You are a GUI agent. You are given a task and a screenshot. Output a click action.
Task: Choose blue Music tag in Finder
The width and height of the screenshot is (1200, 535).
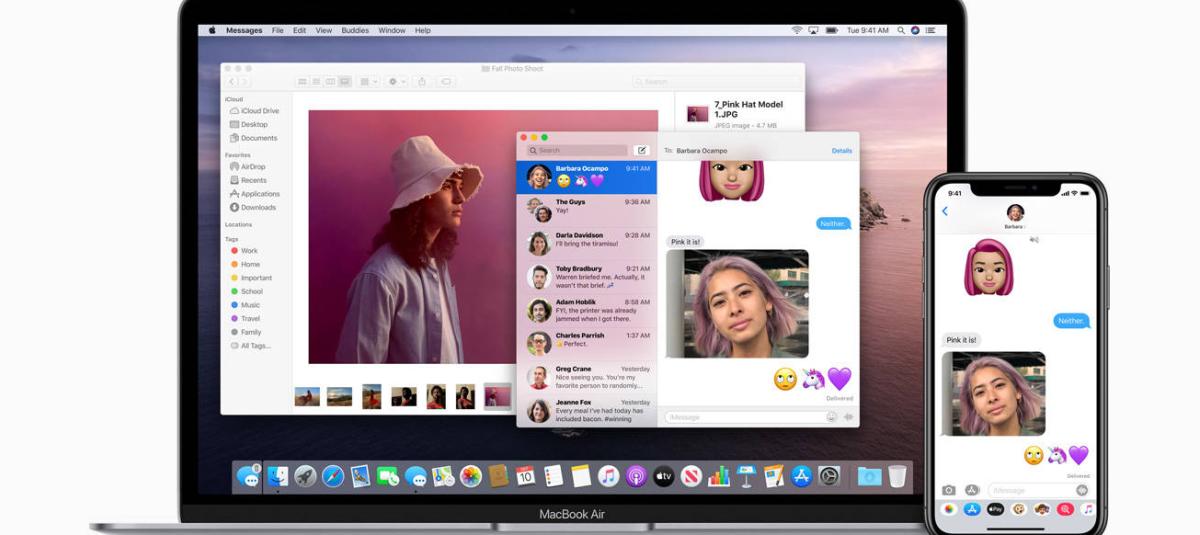tap(245, 305)
